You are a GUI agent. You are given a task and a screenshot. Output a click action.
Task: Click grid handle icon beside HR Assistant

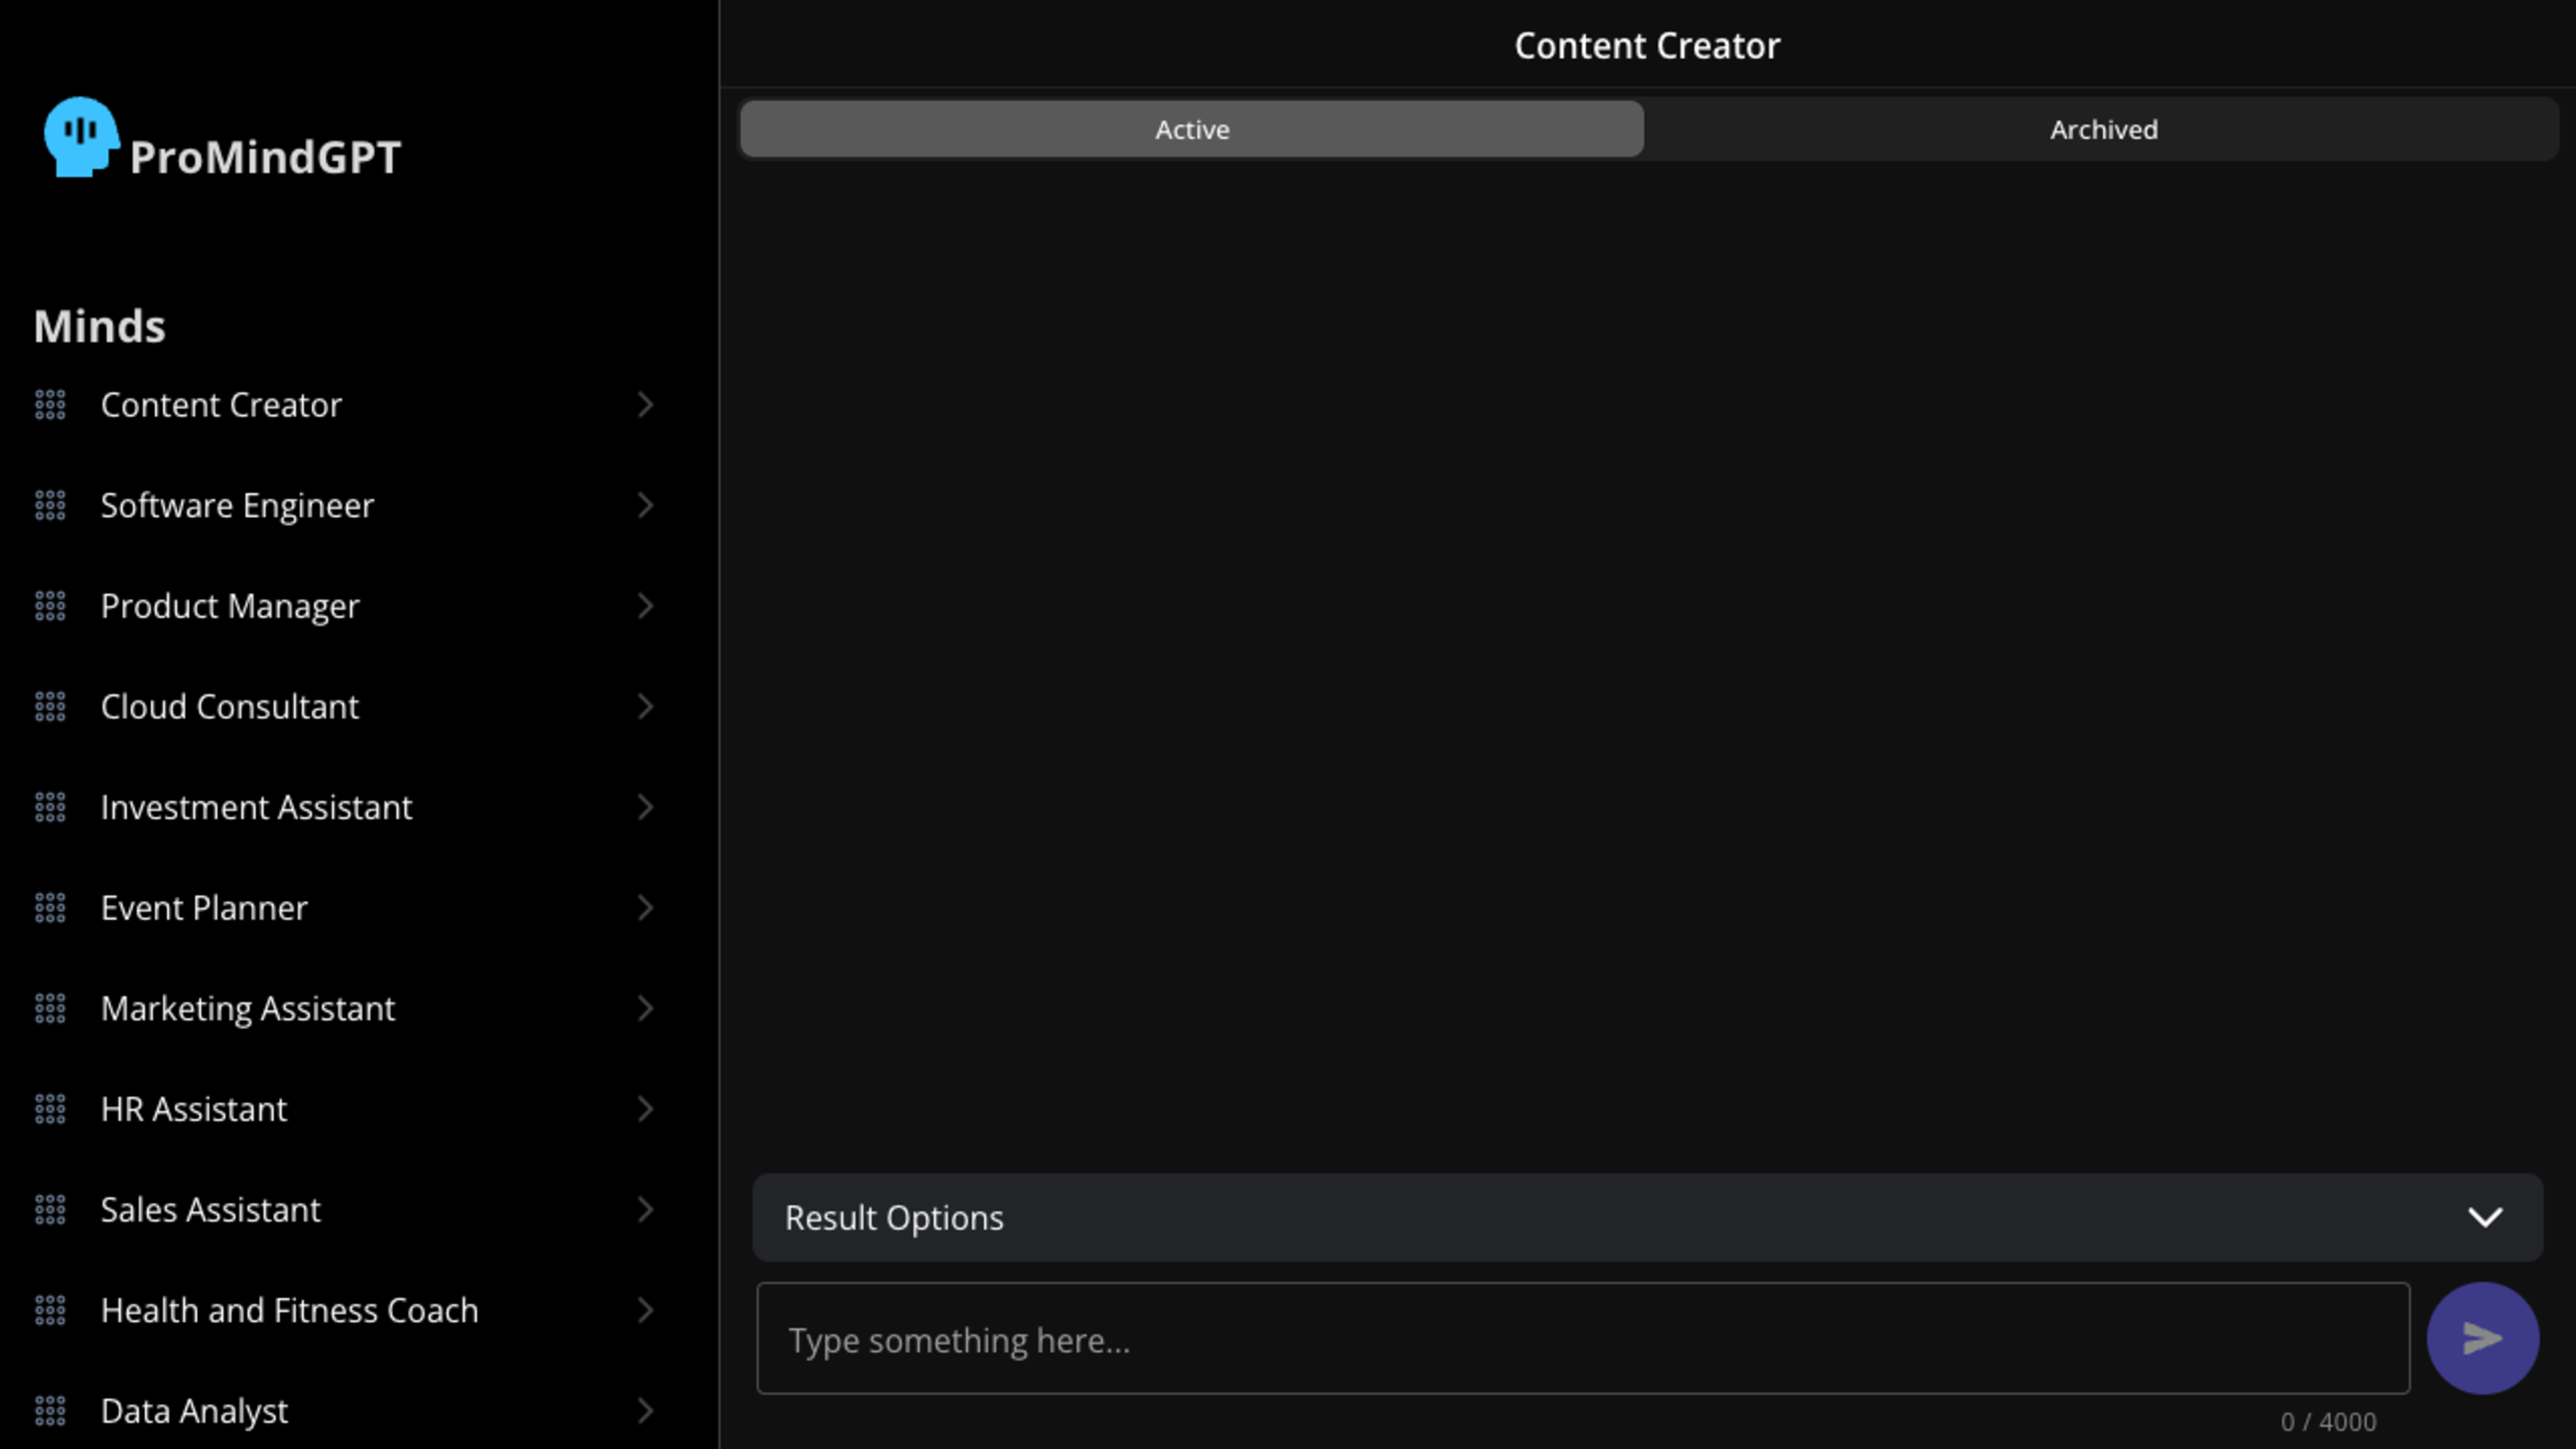pos(50,1109)
